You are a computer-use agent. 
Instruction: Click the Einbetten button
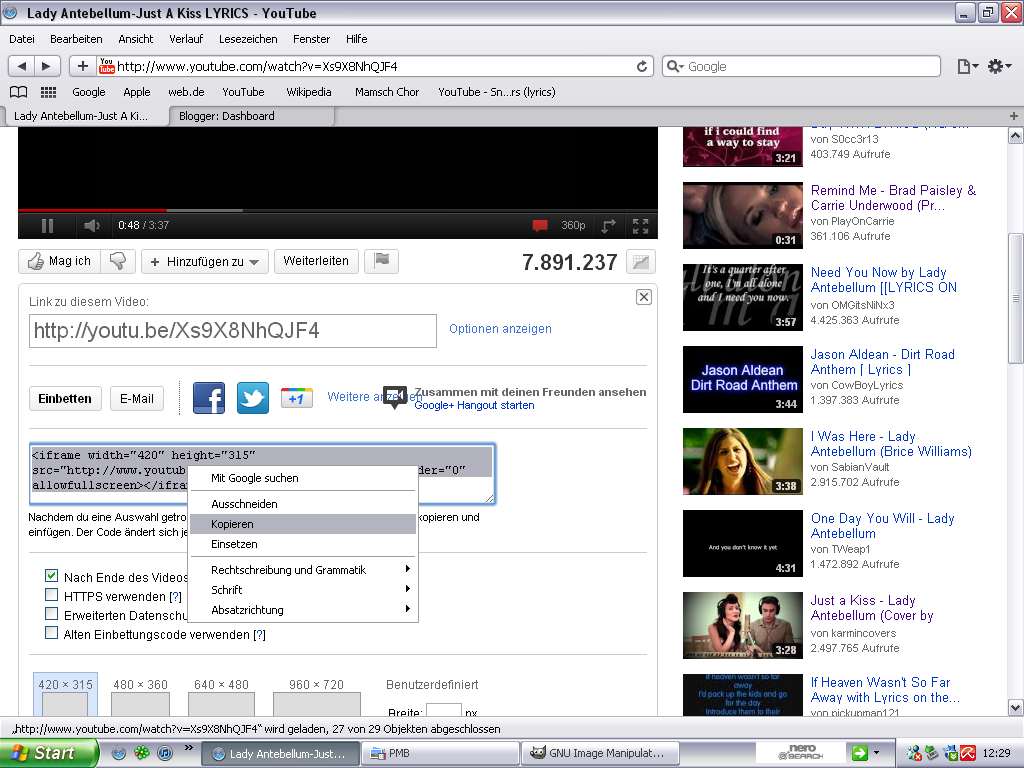click(x=65, y=398)
